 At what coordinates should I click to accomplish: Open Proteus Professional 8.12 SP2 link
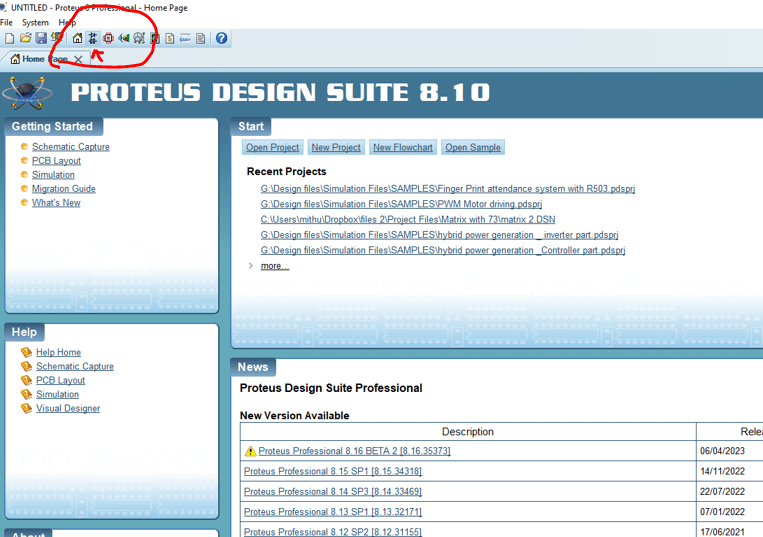pyautogui.click(x=333, y=532)
